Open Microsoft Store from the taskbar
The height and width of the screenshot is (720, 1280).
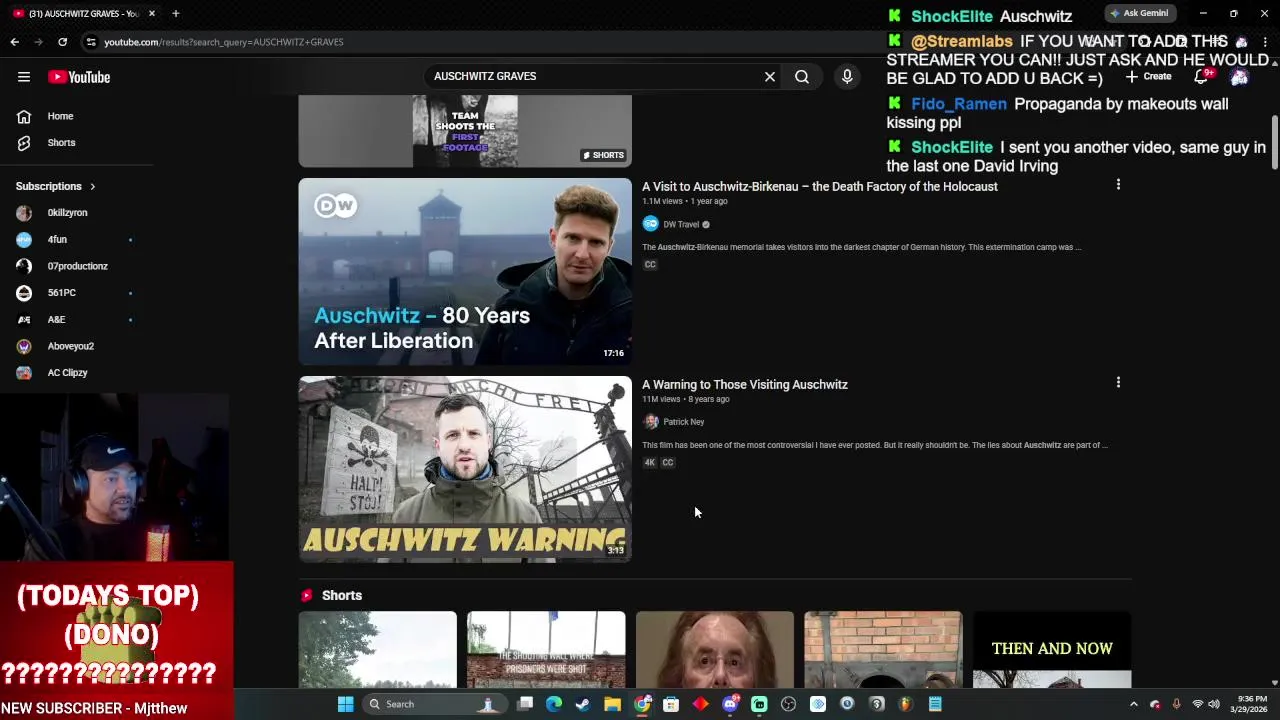tap(671, 704)
